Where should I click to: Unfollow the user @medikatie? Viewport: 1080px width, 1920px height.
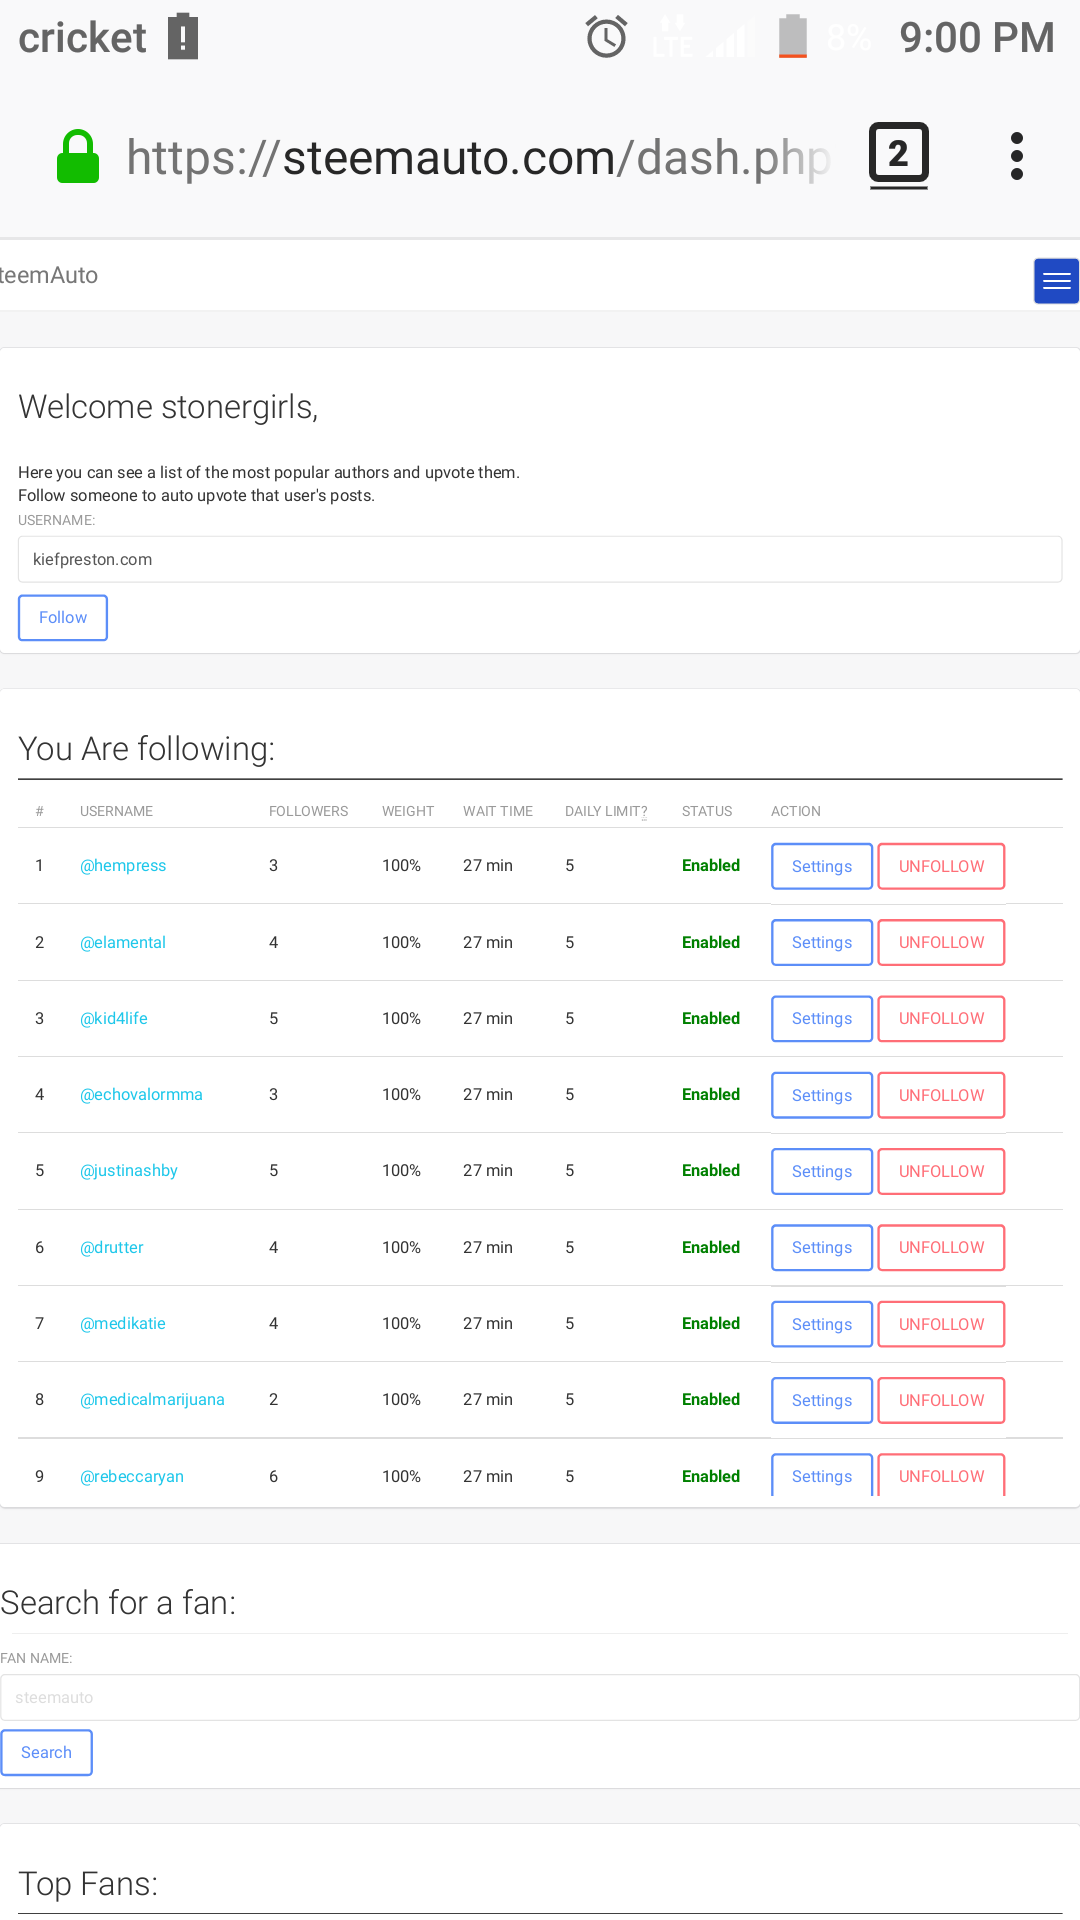941,1324
